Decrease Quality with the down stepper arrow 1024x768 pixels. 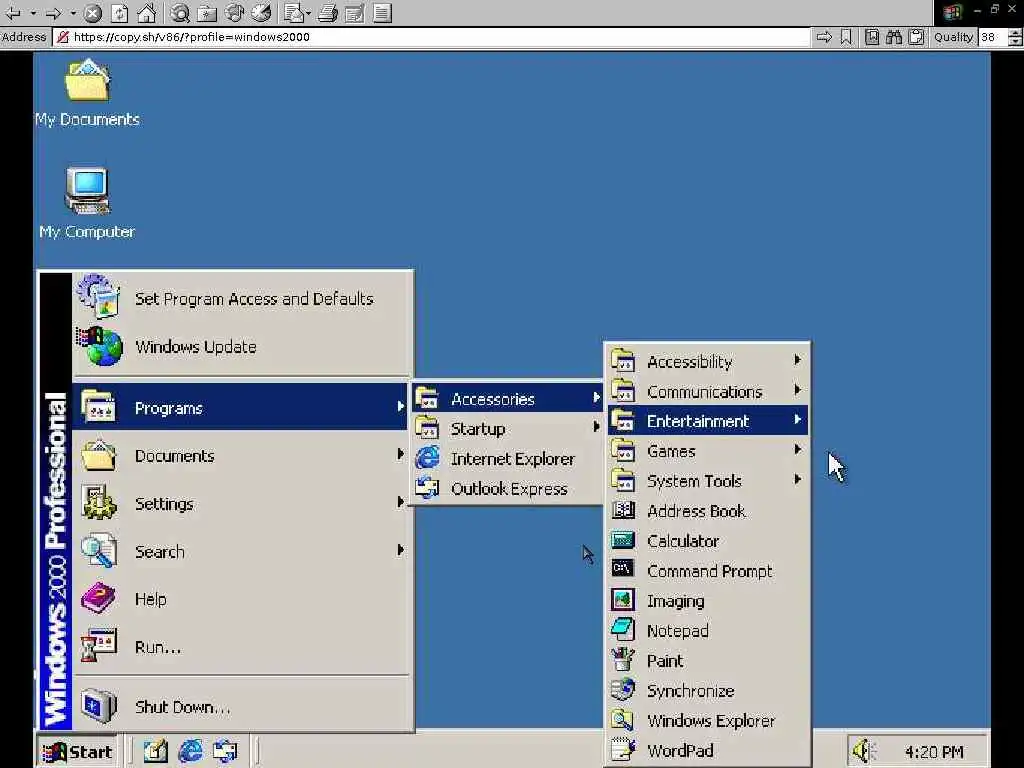(1015, 42)
